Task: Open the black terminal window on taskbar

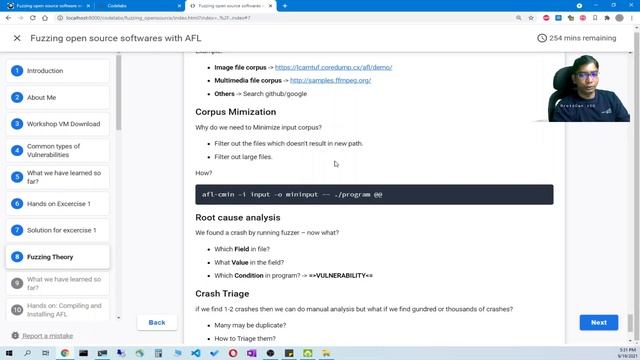Action: click(x=83, y=353)
